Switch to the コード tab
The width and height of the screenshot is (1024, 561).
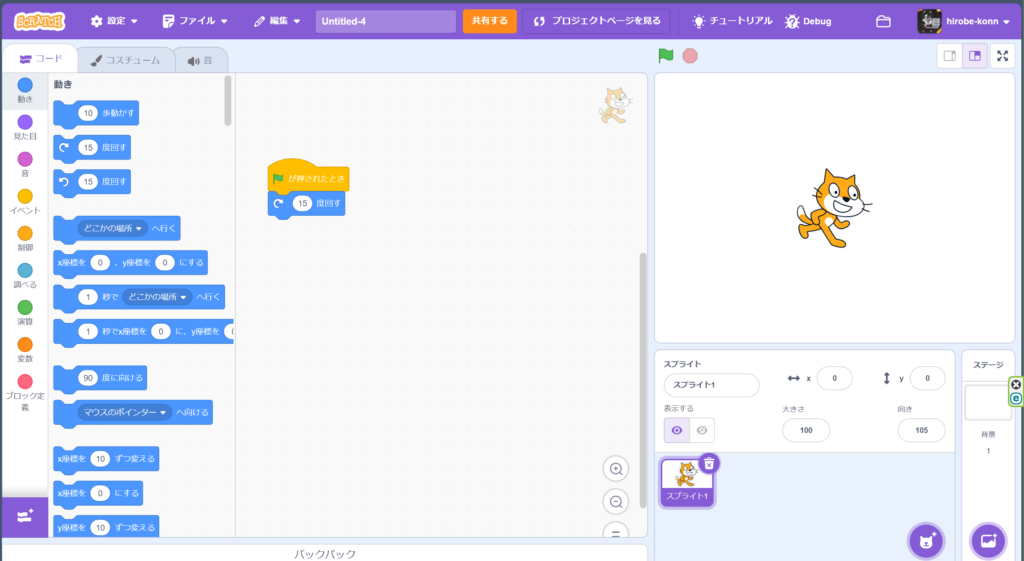coord(40,59)
